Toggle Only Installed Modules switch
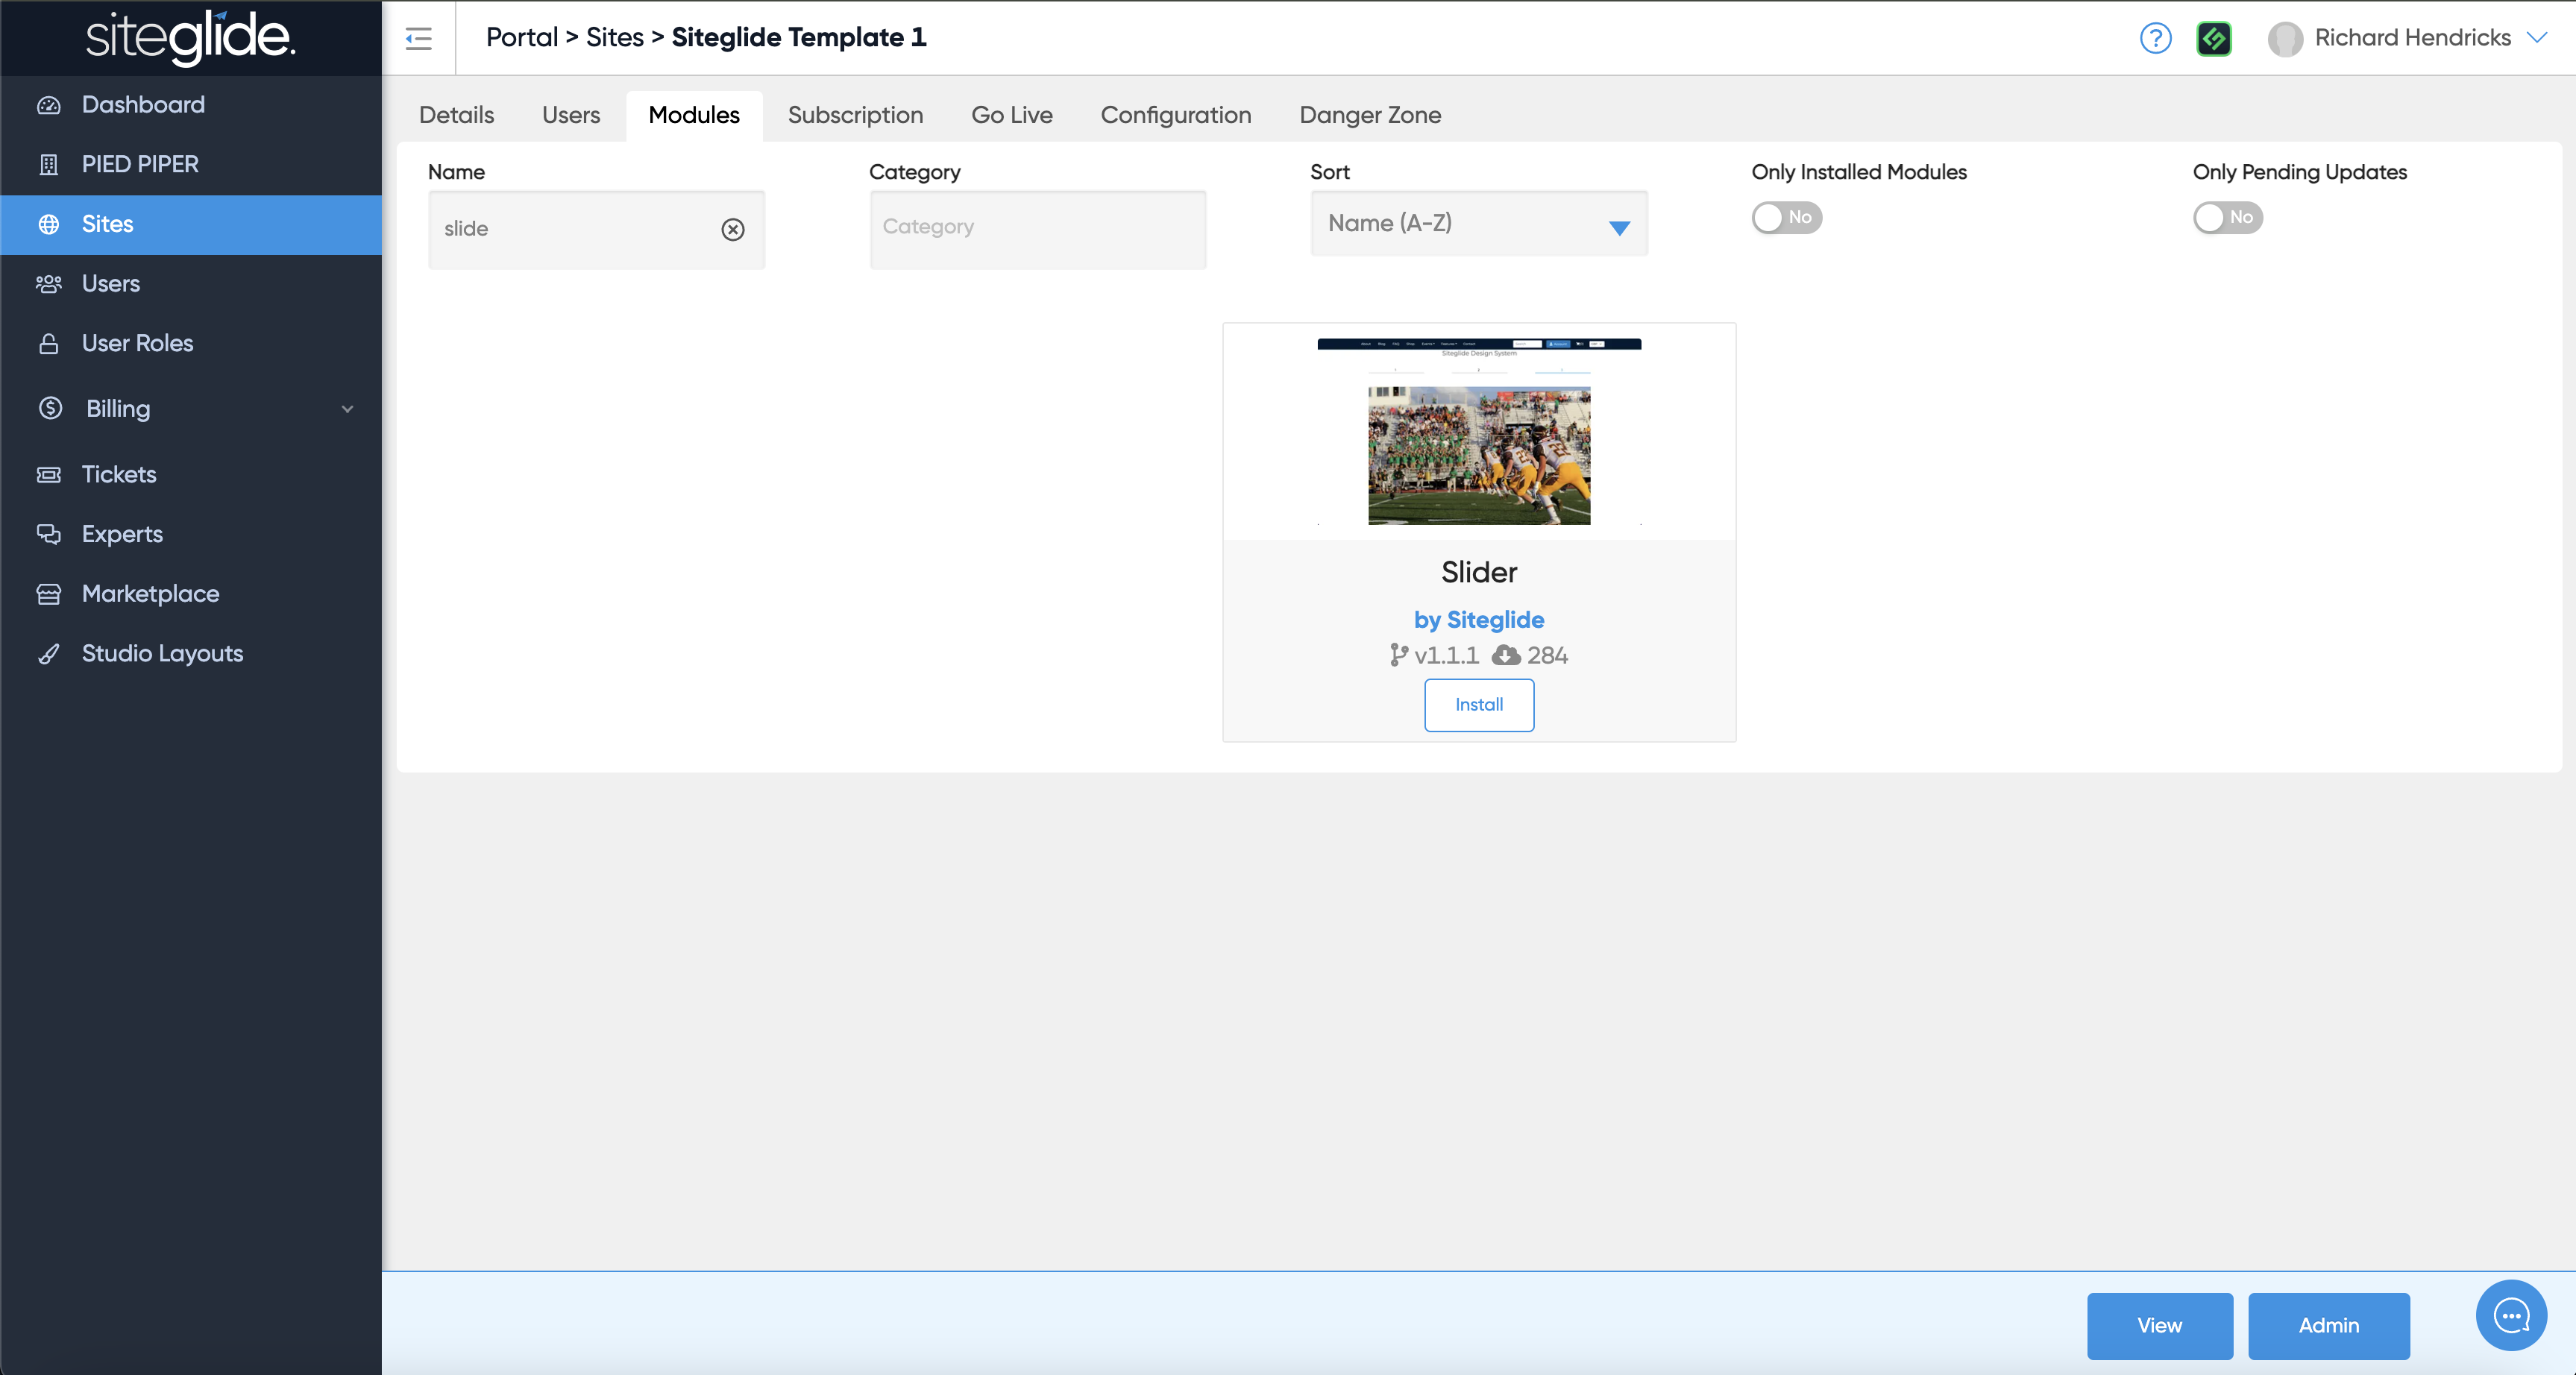 click(1786, 217)
